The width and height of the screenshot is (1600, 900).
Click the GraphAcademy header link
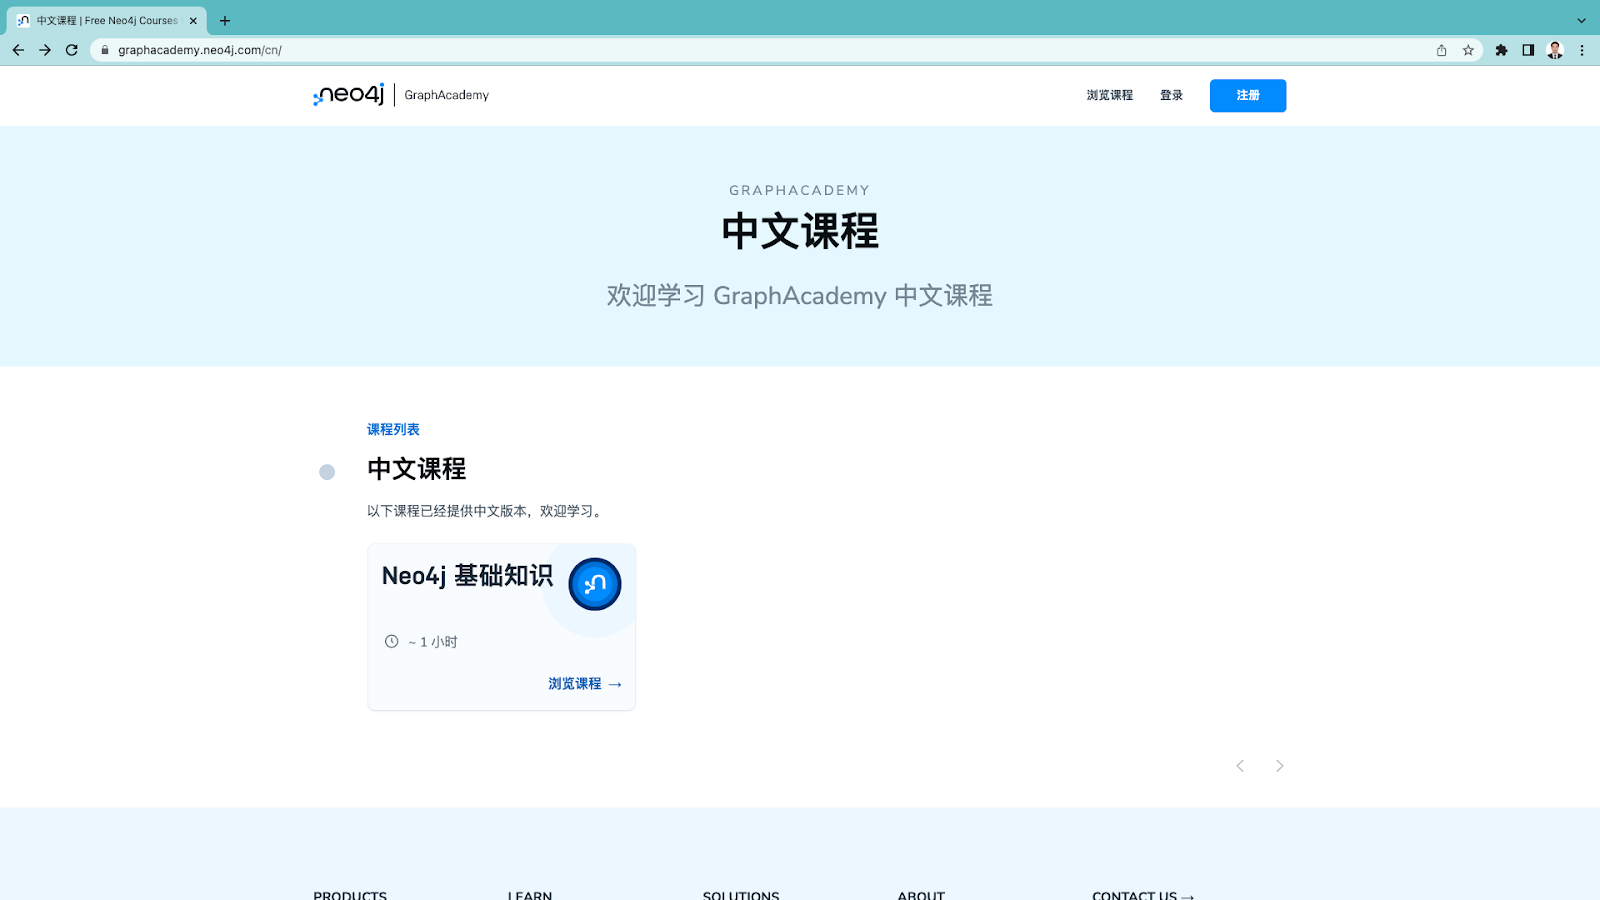(447, 95)
